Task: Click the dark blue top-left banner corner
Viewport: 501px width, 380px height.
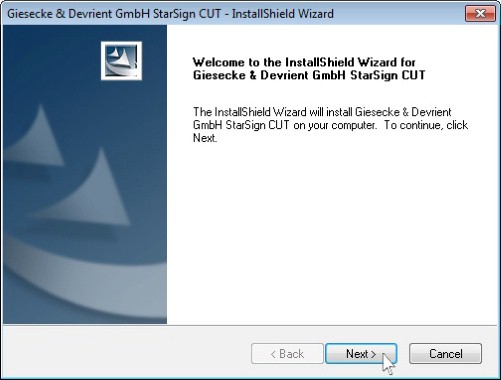Action: 27,43
